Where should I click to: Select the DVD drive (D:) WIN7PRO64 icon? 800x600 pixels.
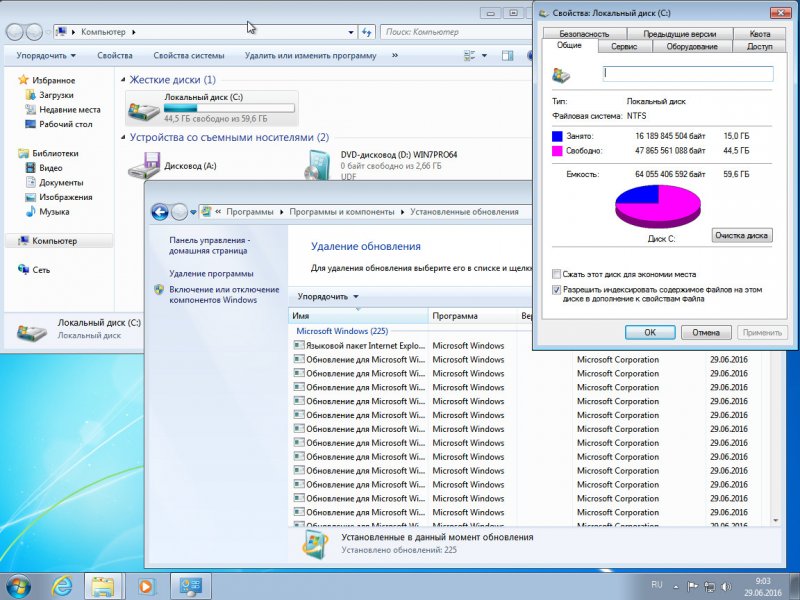(x=318, y=165)
